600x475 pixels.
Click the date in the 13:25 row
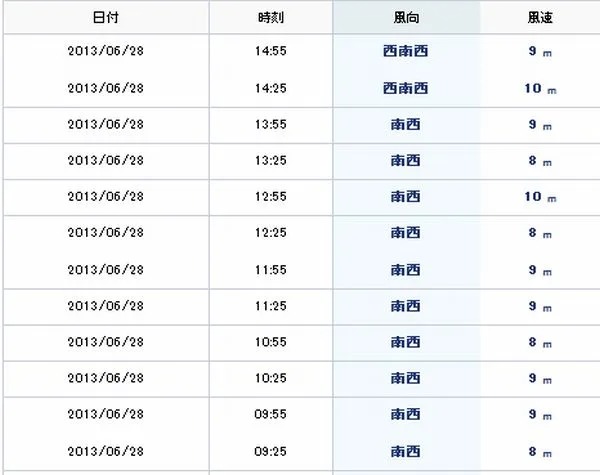[106, 160]
